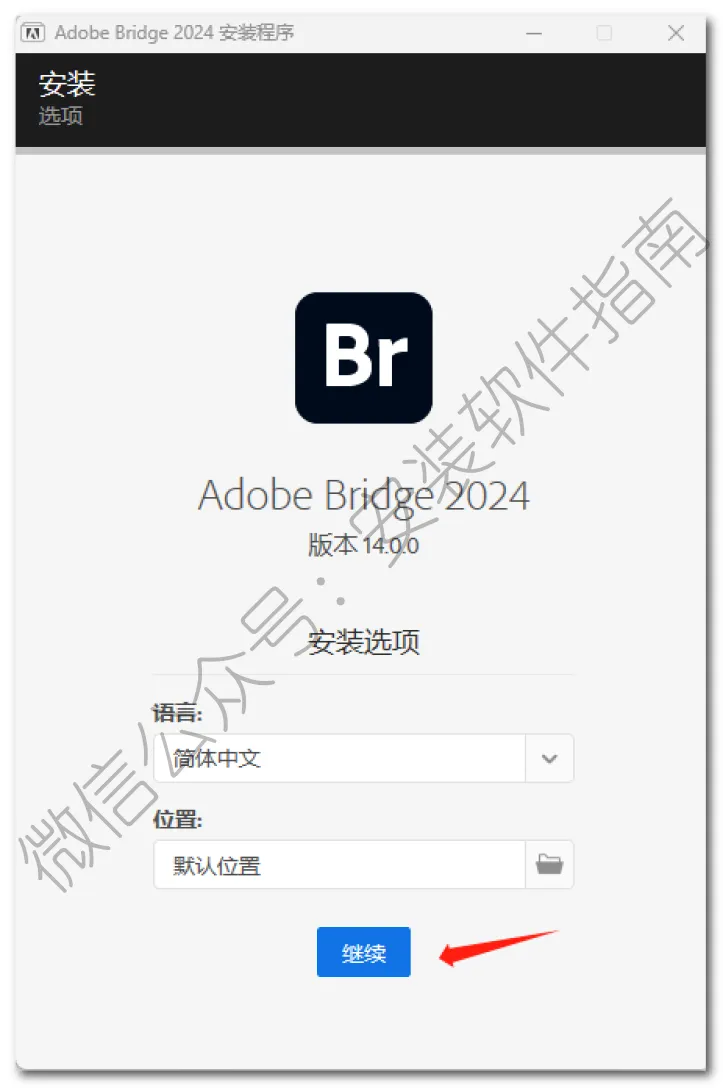Click the red arrow pointing at 继续

(x=498, y=947)
